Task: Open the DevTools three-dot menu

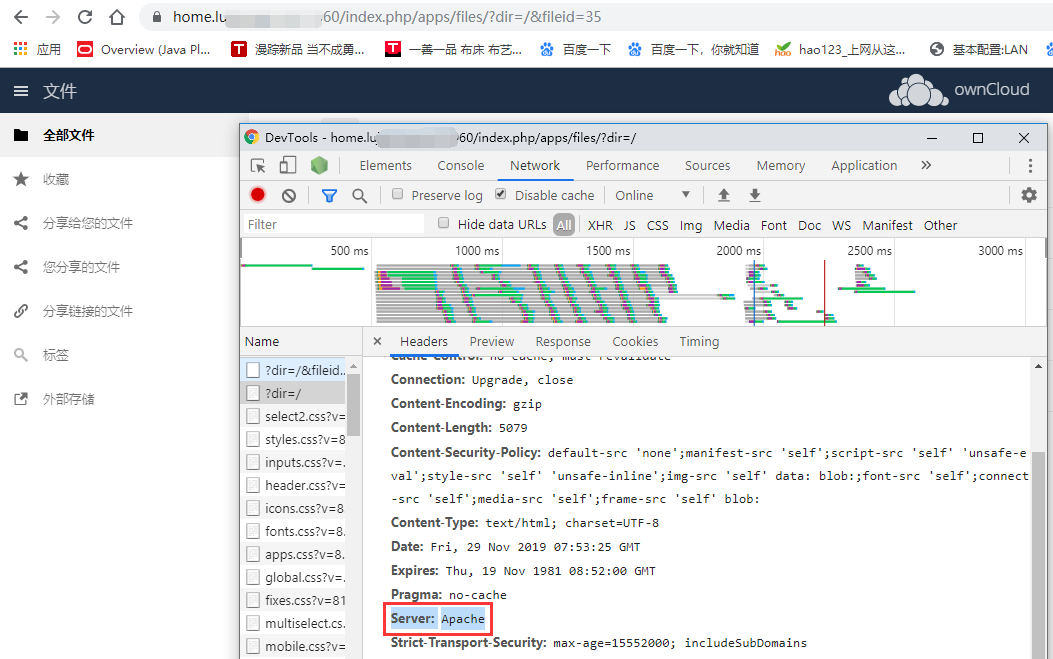Action: pos(1030,165)
